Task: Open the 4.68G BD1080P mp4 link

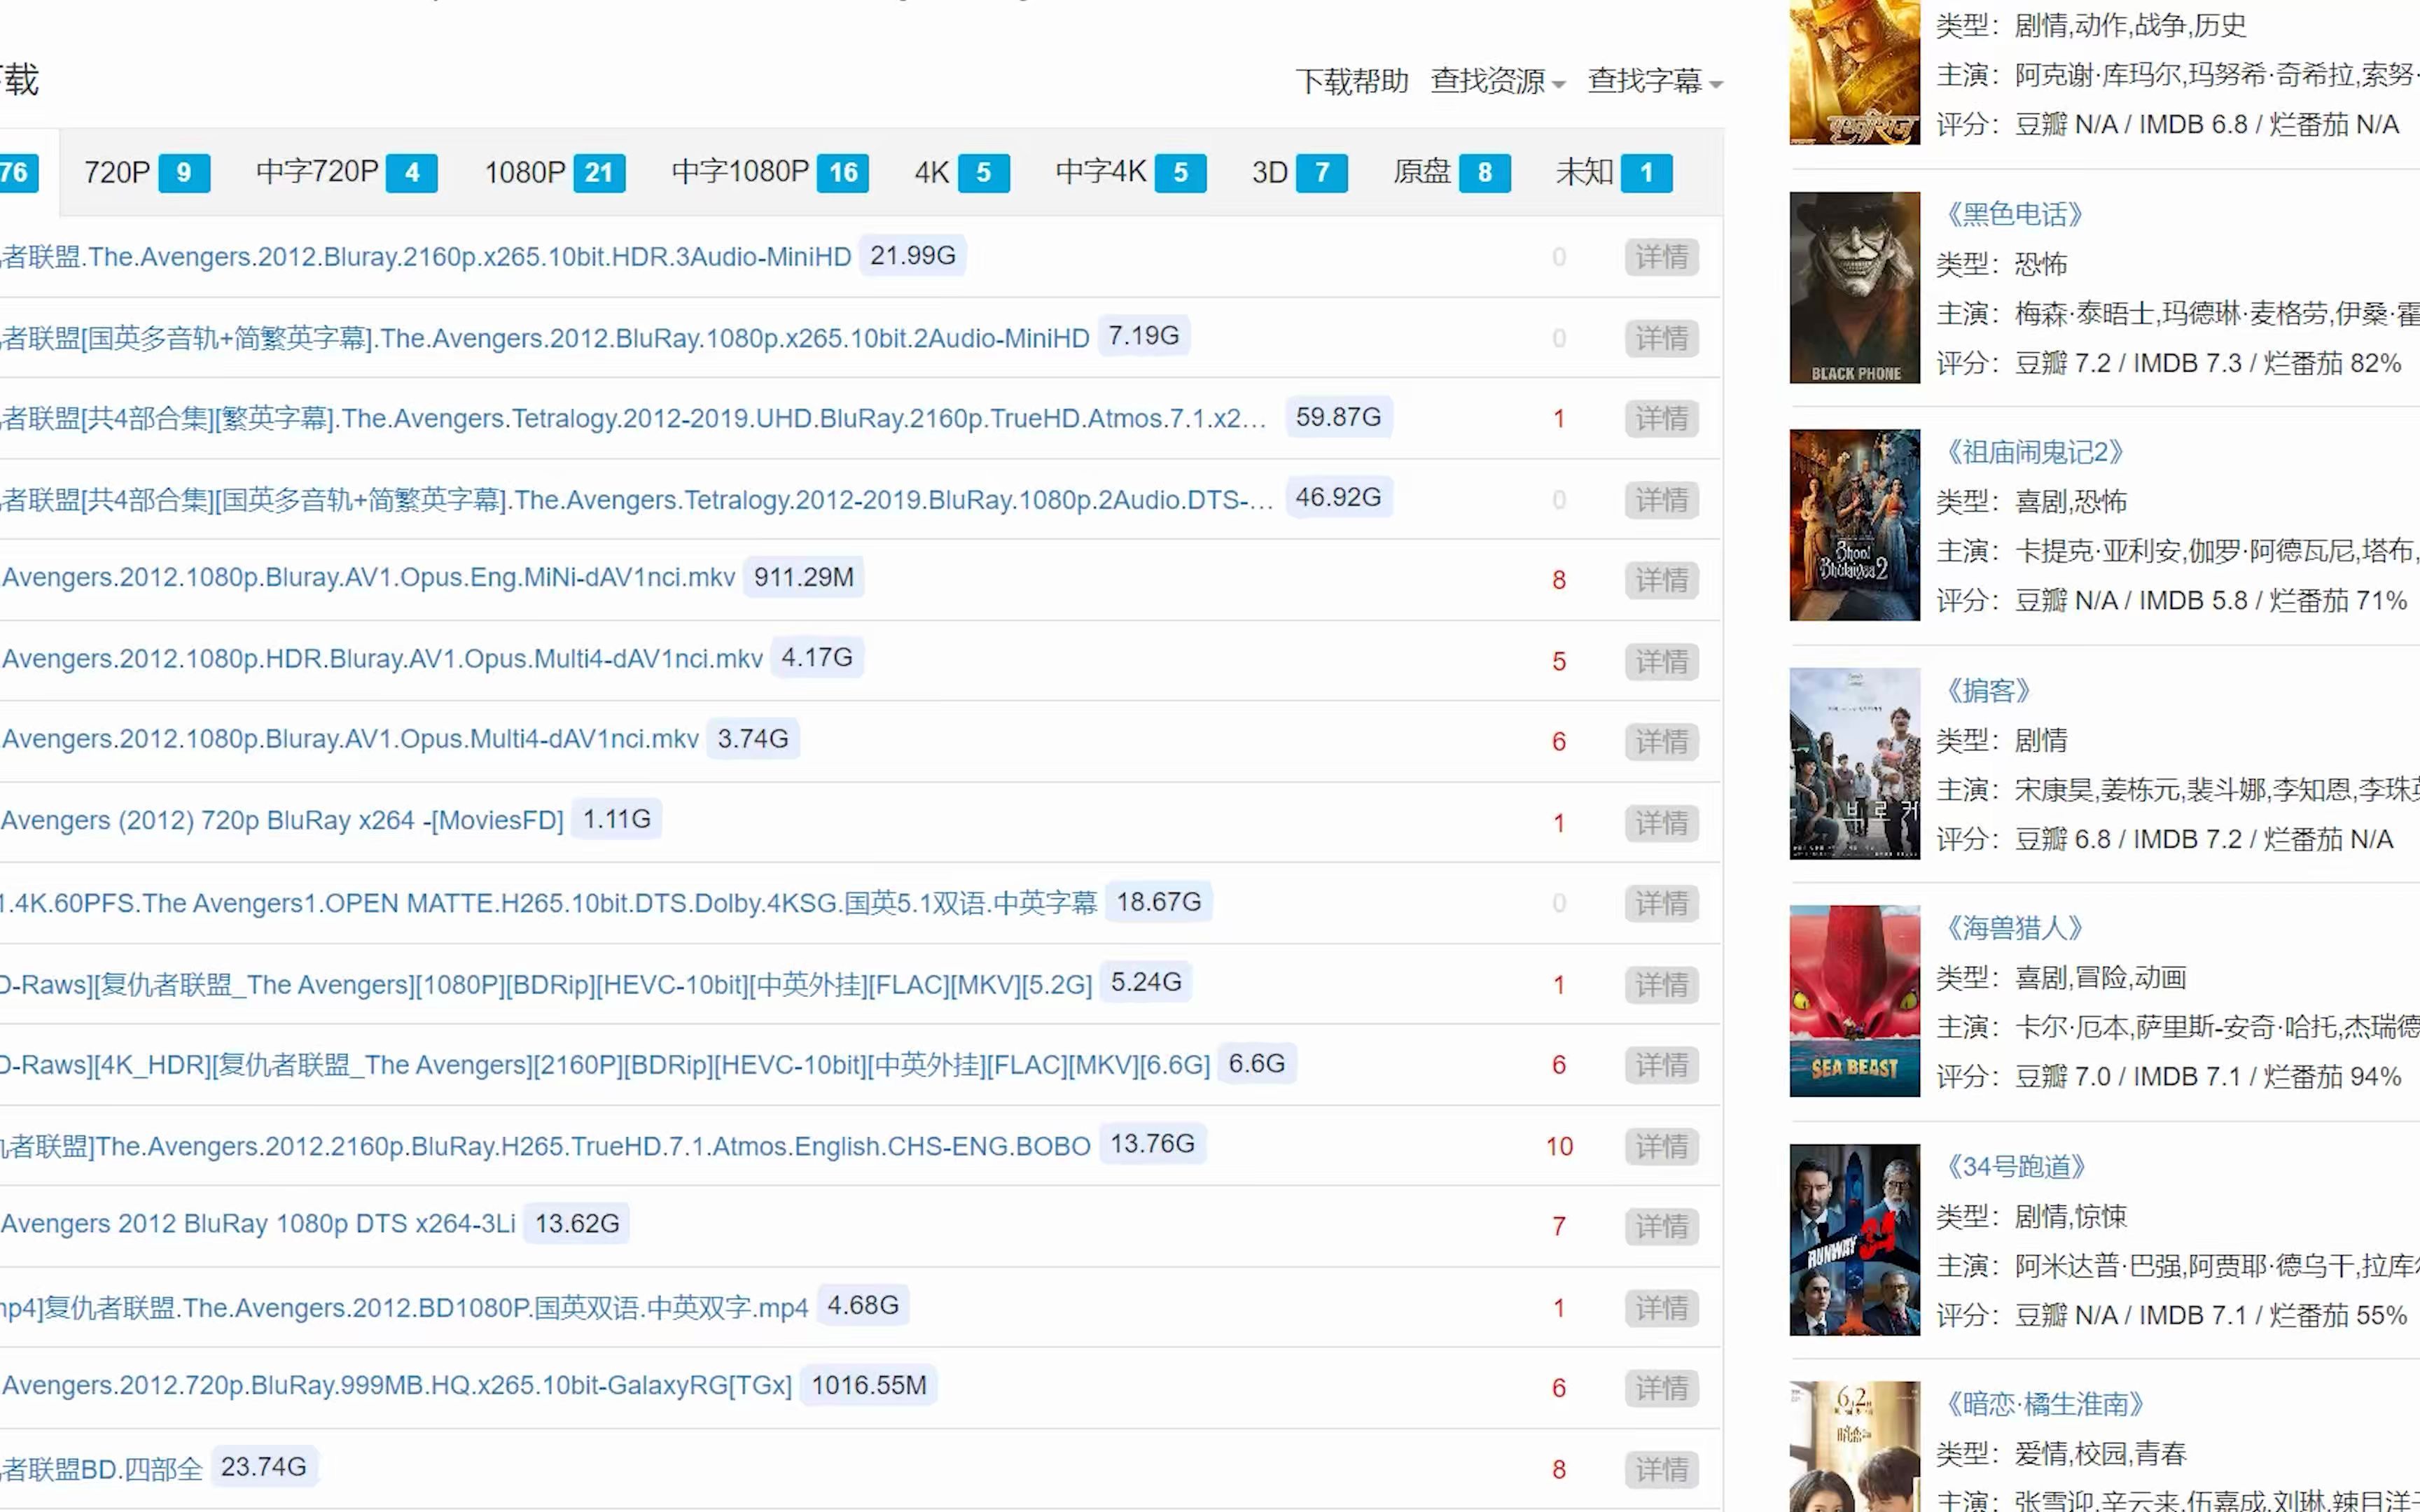Action: coord(404,1308)
